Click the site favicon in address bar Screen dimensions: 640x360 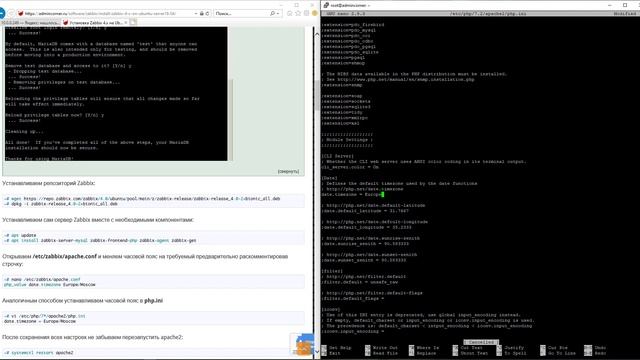[21, 13]
